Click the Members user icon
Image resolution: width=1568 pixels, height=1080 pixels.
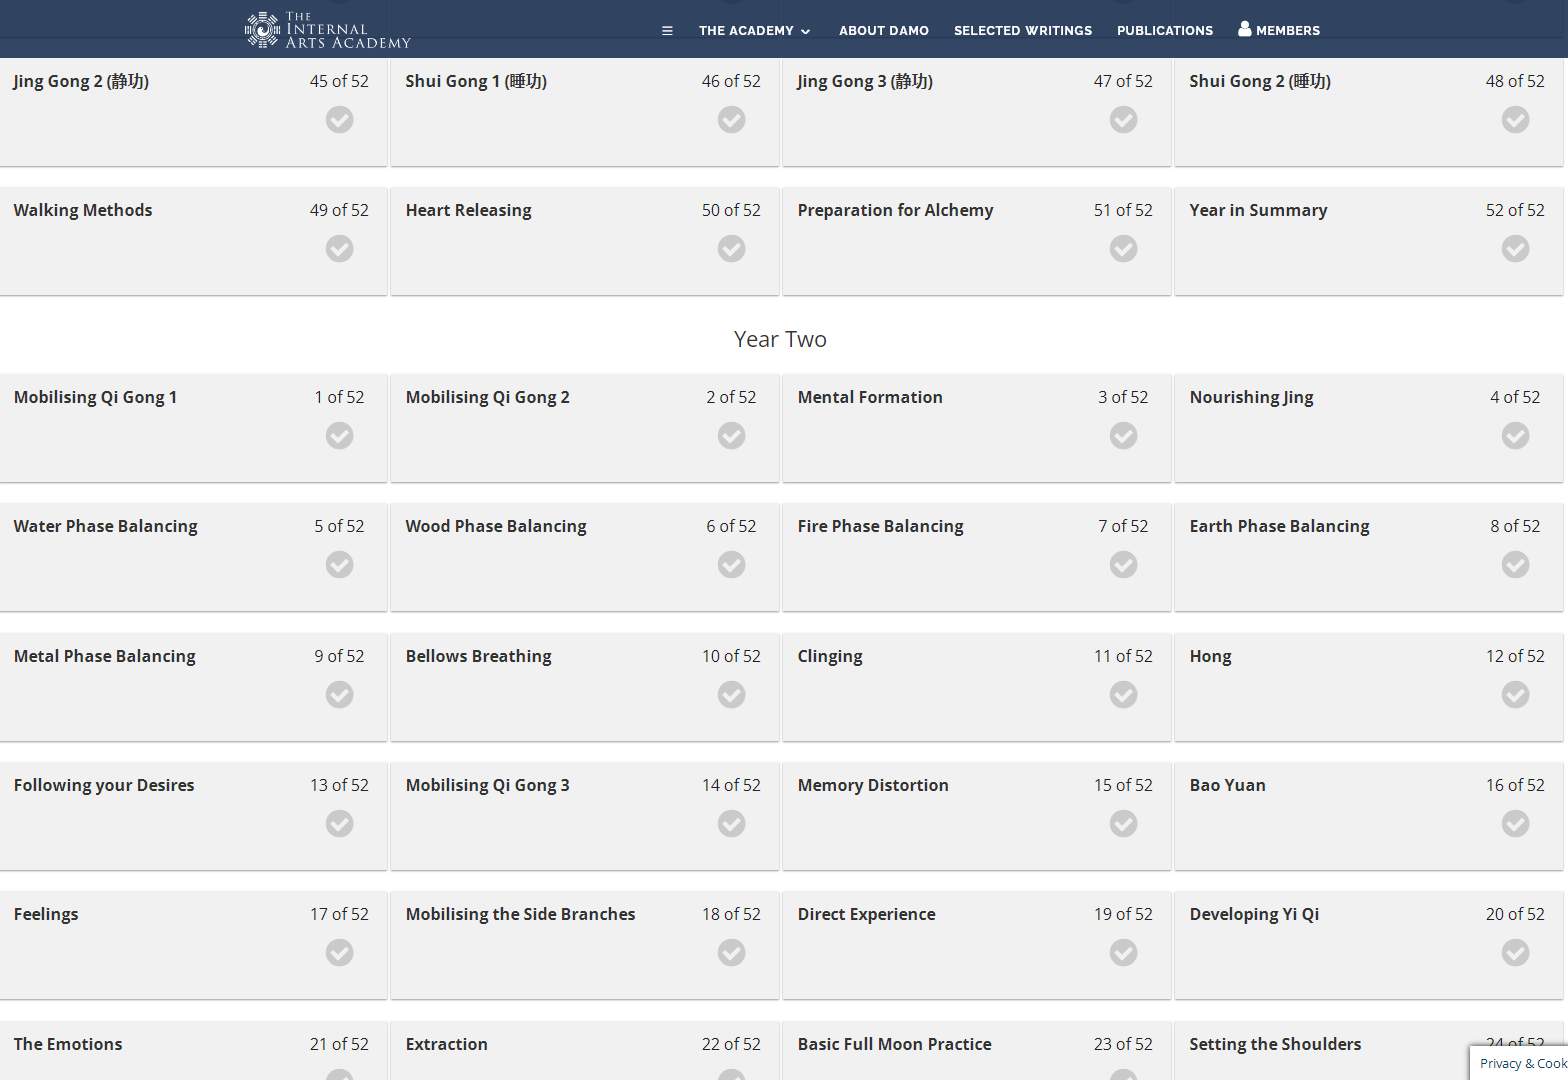1244,29
